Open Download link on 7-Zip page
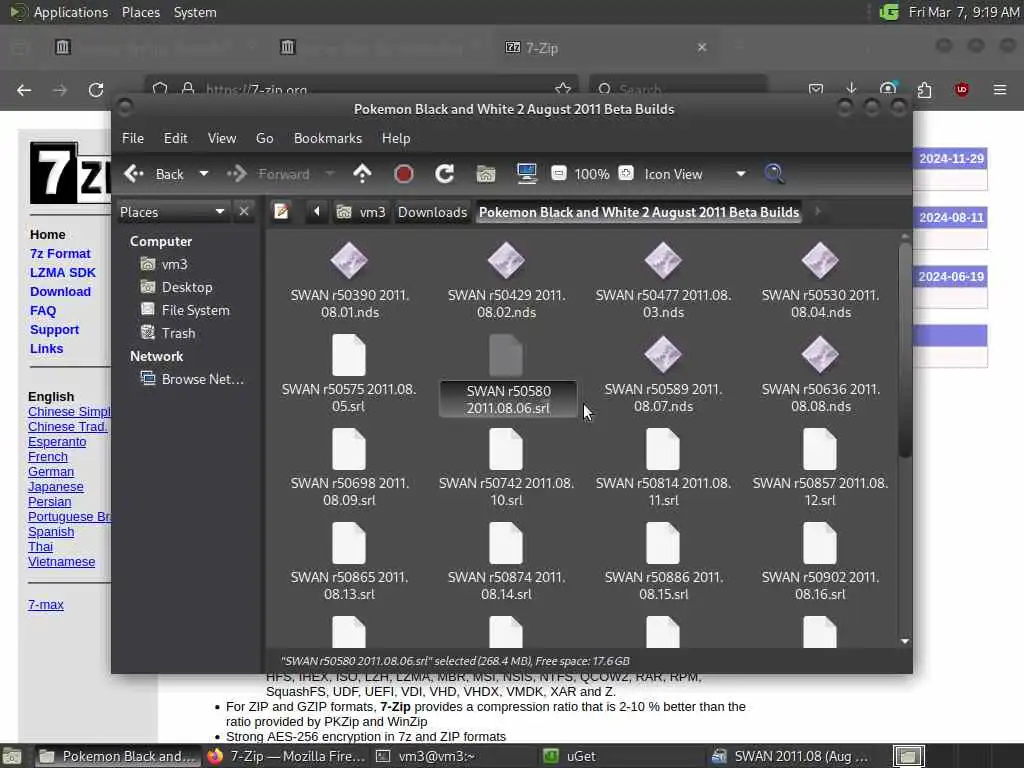Screen dimensions: 1024x768 click(x=60, y=291)
